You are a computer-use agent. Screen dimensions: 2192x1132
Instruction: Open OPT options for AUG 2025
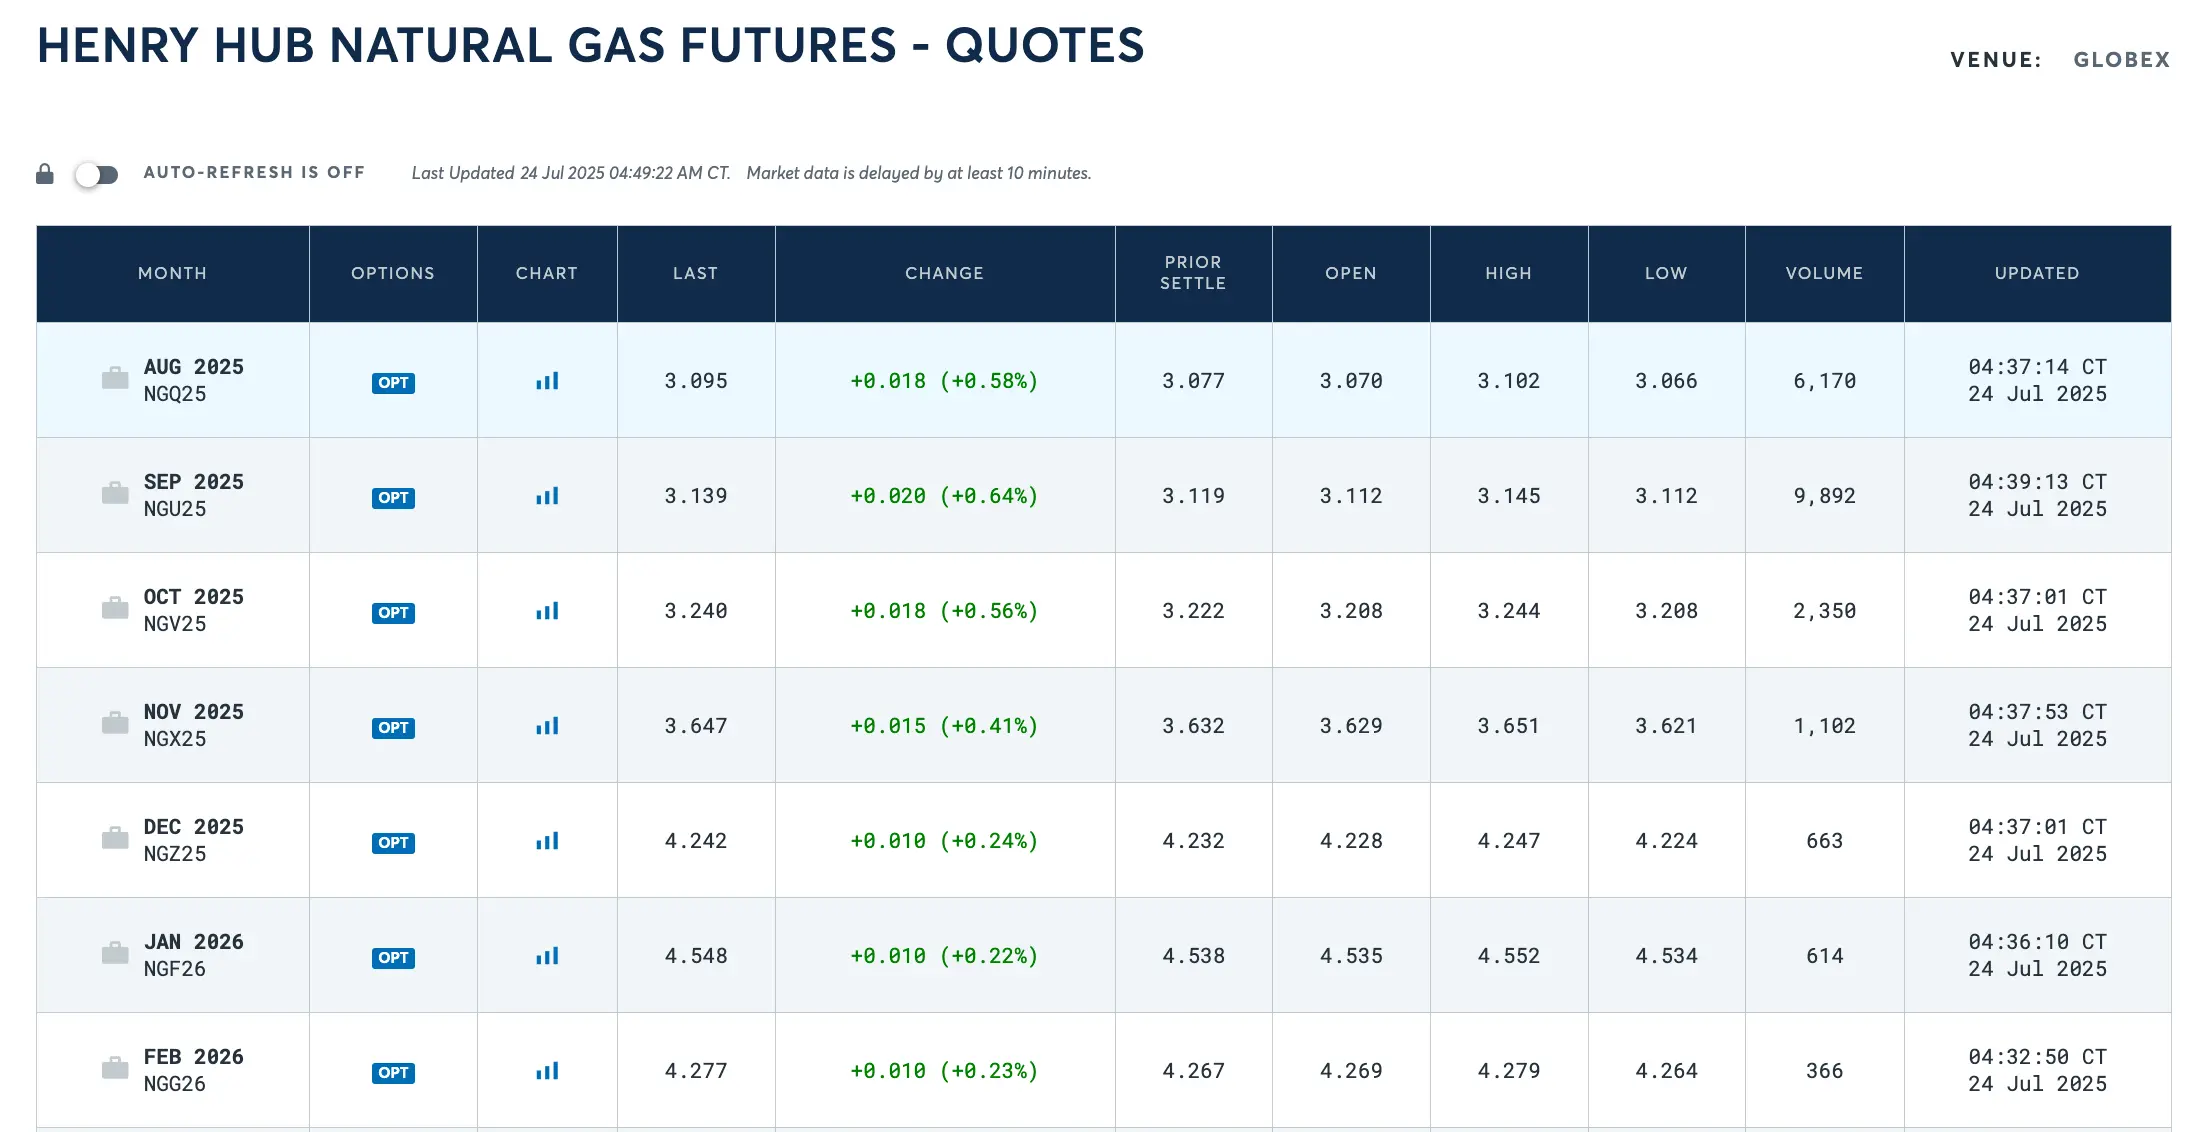(393, 382)
